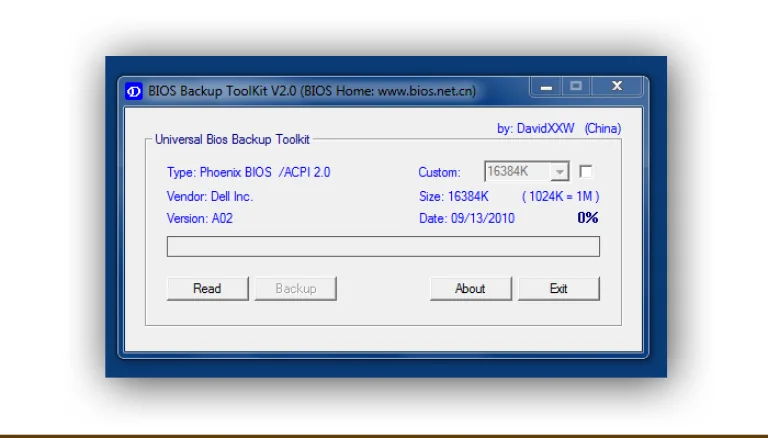
Task: Open the Custom 16384K dropdown arrow
Action: (559, 171)
